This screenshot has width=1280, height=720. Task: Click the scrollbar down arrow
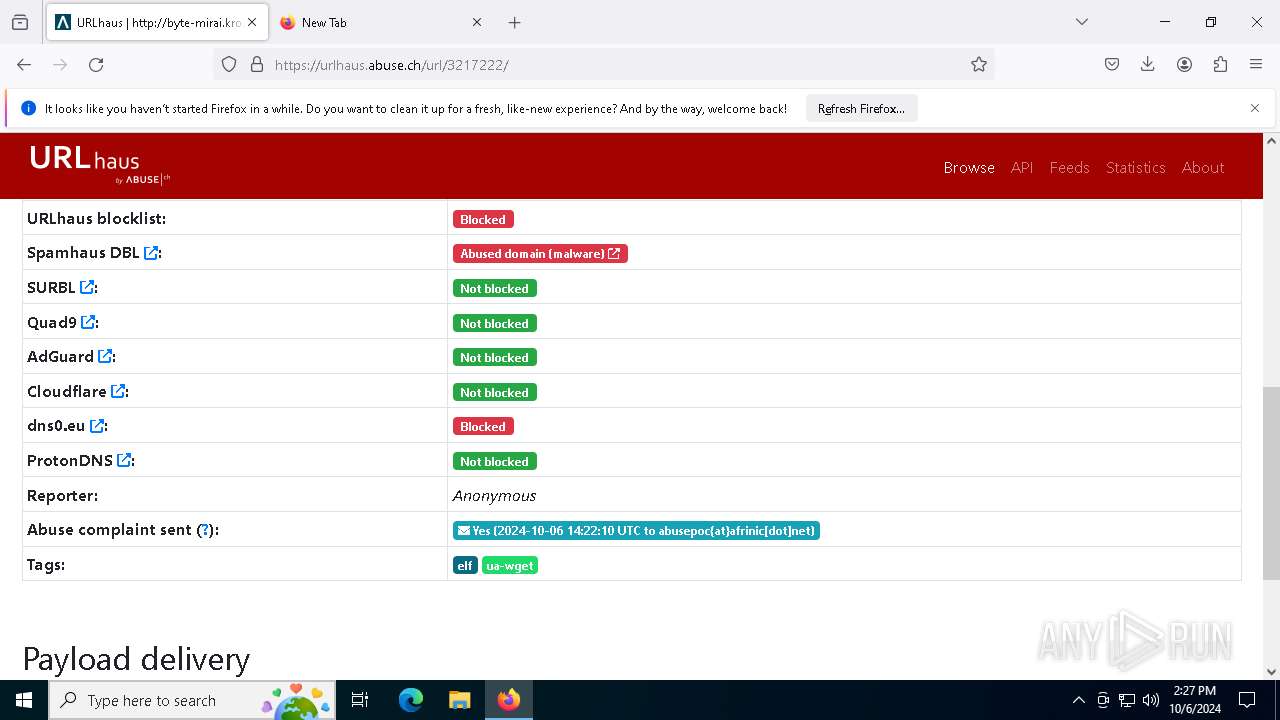click(x=1271, y=672)
